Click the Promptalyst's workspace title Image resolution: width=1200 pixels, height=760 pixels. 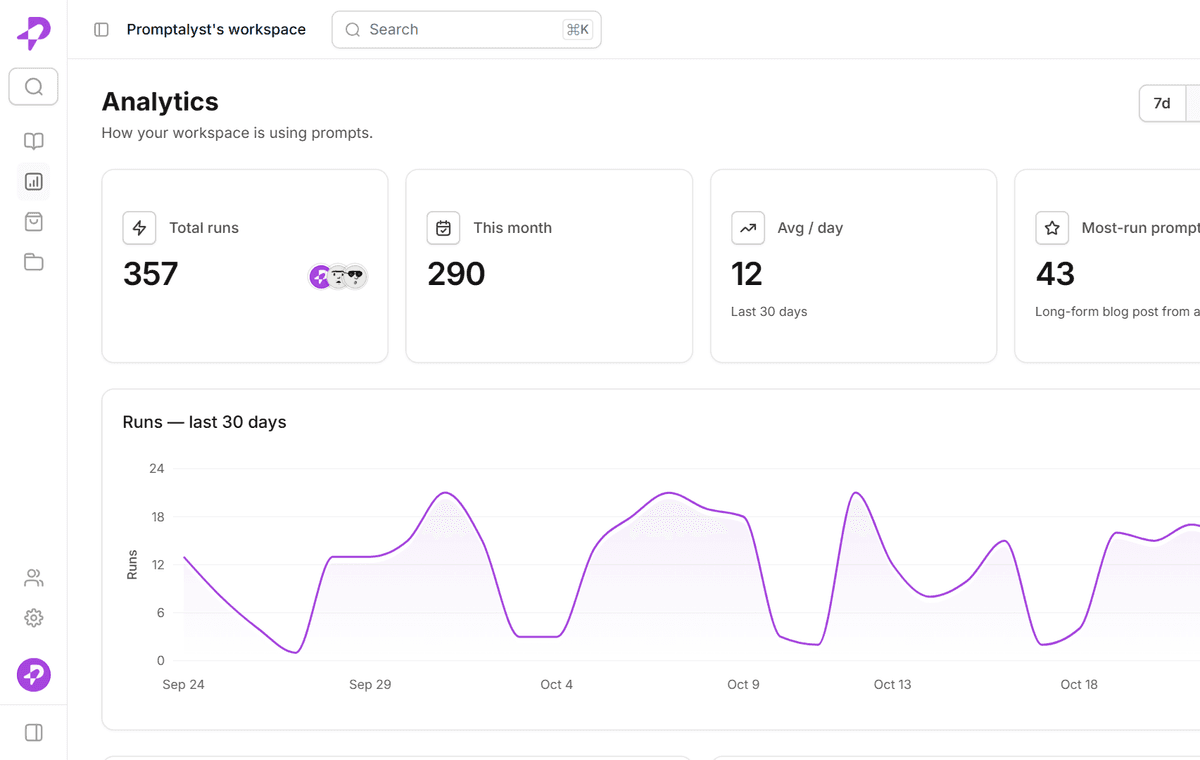point(216,30)
